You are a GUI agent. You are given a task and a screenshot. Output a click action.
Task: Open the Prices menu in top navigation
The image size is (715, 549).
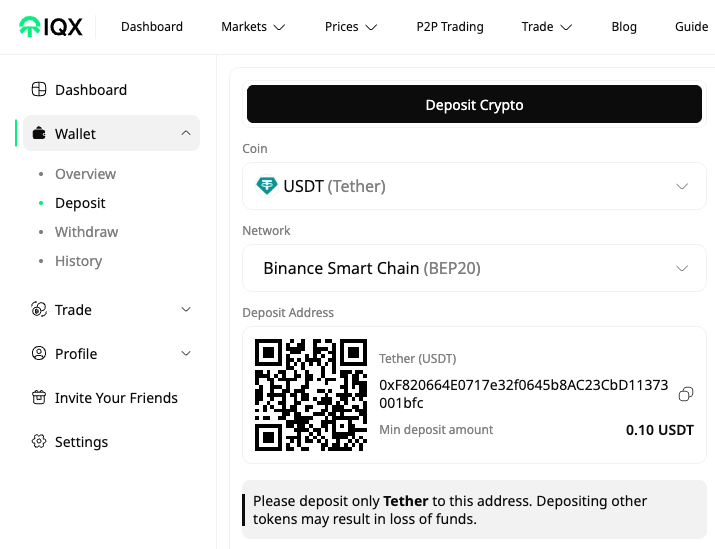pos(351,27)
